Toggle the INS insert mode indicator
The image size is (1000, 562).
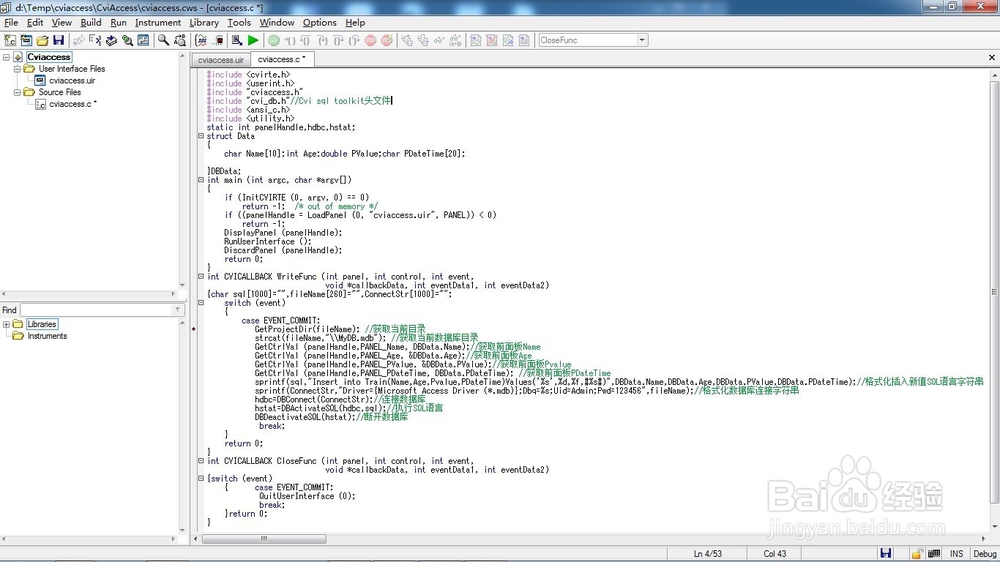point(956,554)
